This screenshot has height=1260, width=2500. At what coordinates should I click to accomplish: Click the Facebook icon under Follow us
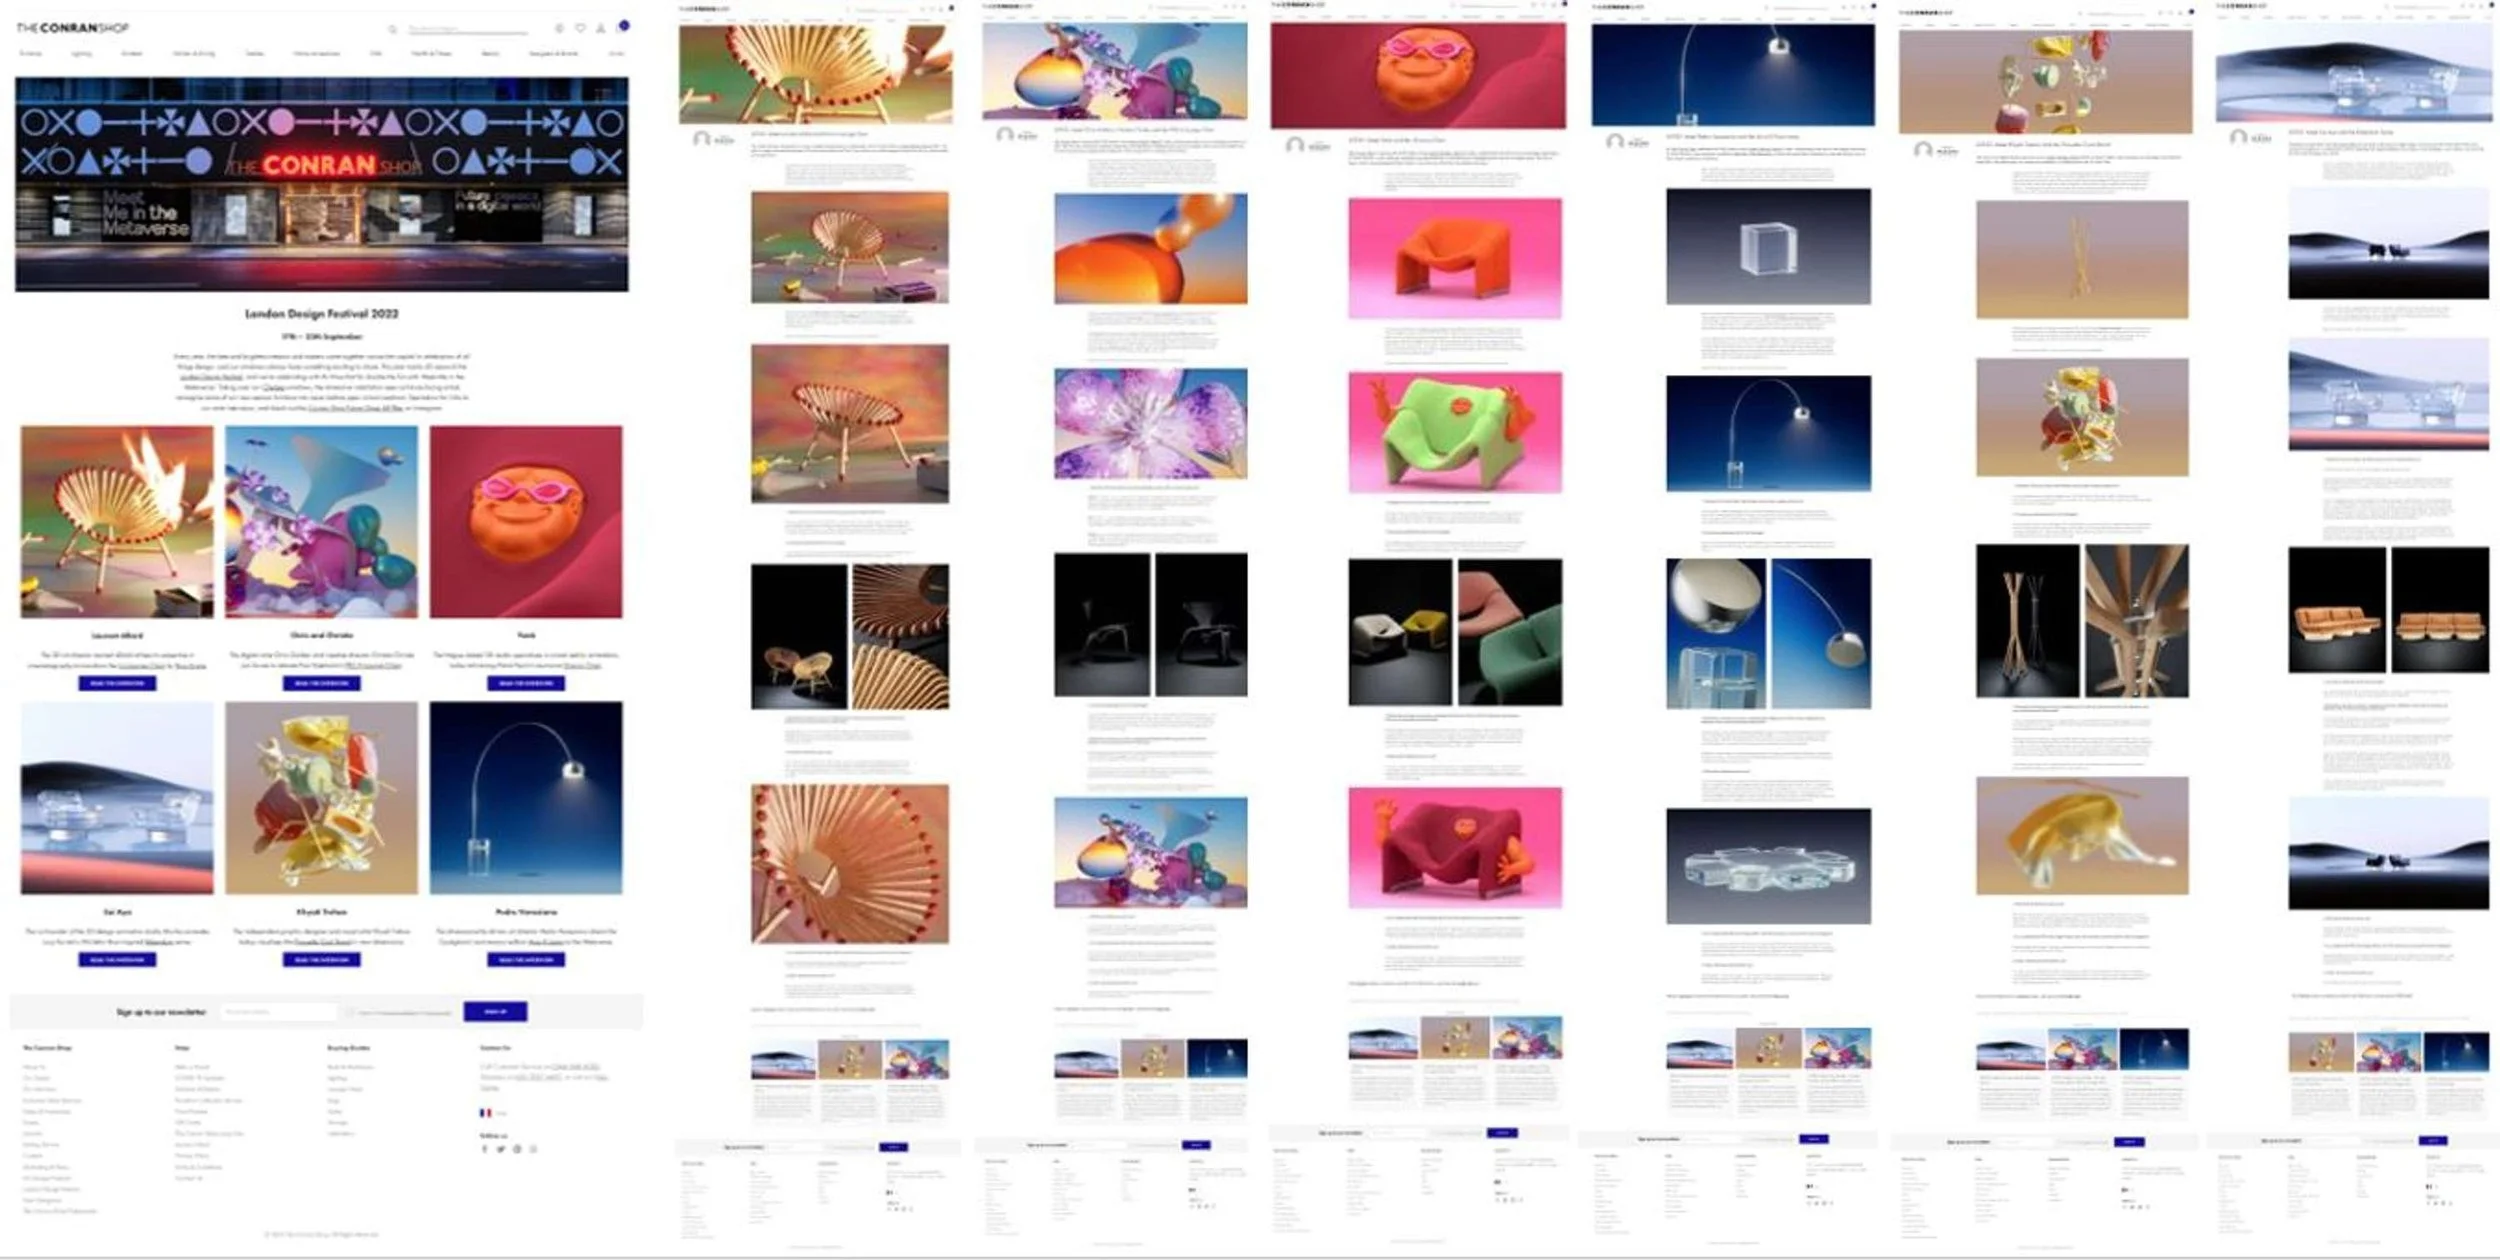[x=485, y=1149]
